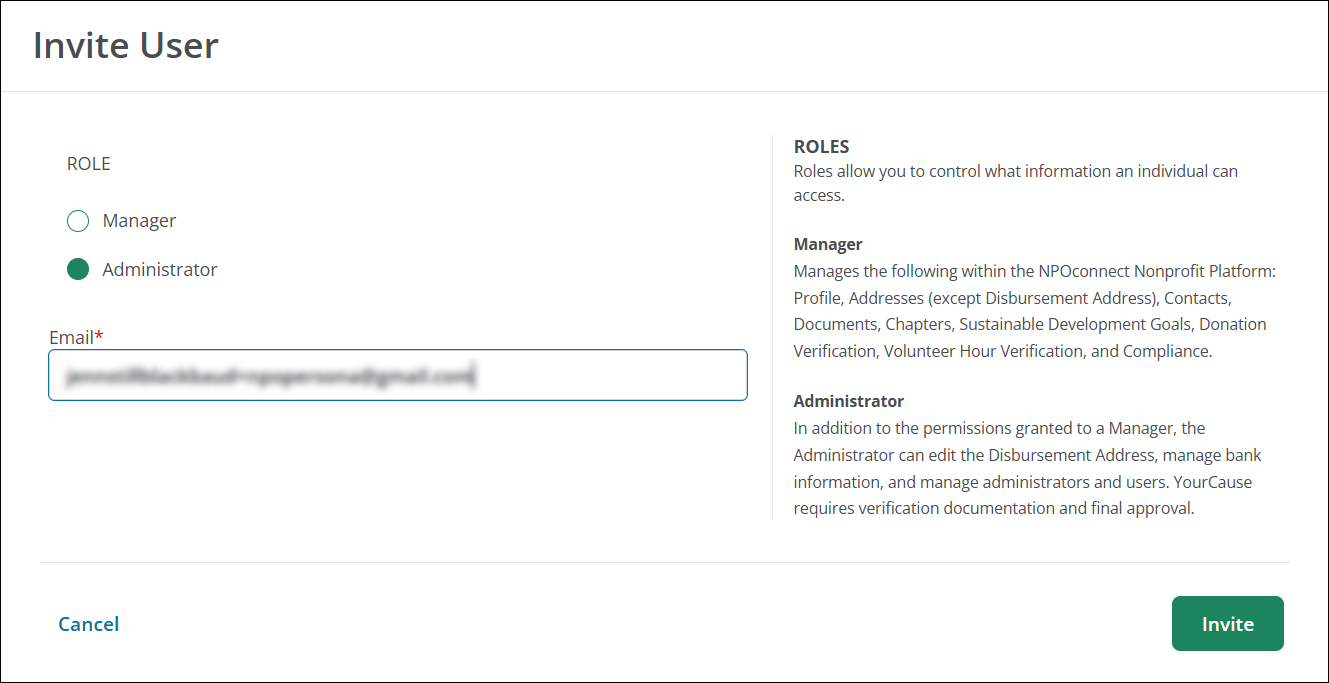Click the ROLES heading in help panel
The width and height of the screenshot is (1329, 683).
point(821,147)
